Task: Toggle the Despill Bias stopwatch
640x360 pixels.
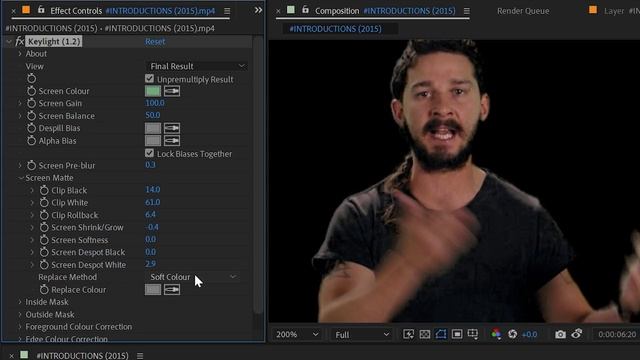Action: 31,128
